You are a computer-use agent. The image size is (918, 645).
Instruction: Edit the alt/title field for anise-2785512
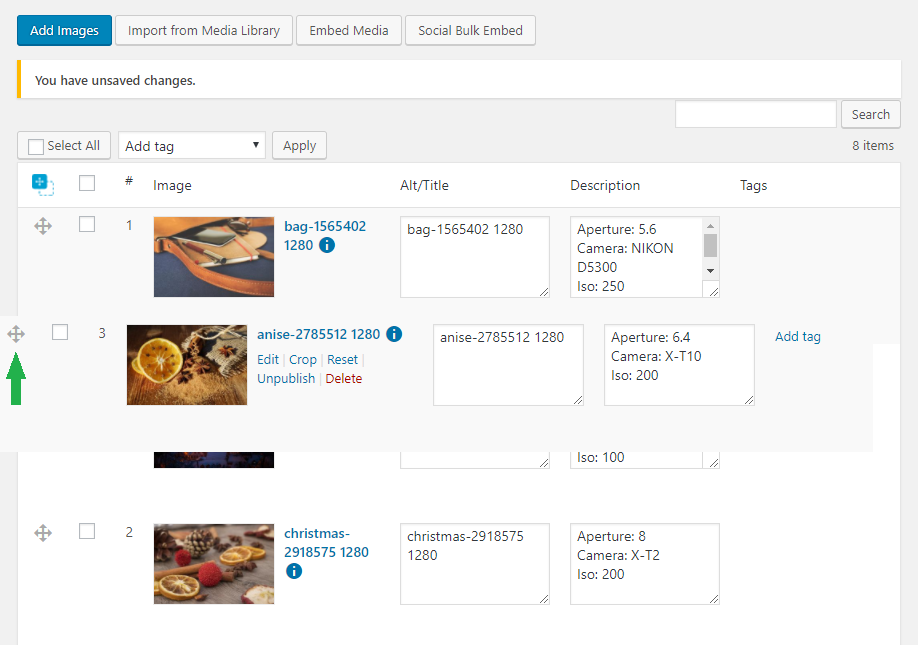508,365
